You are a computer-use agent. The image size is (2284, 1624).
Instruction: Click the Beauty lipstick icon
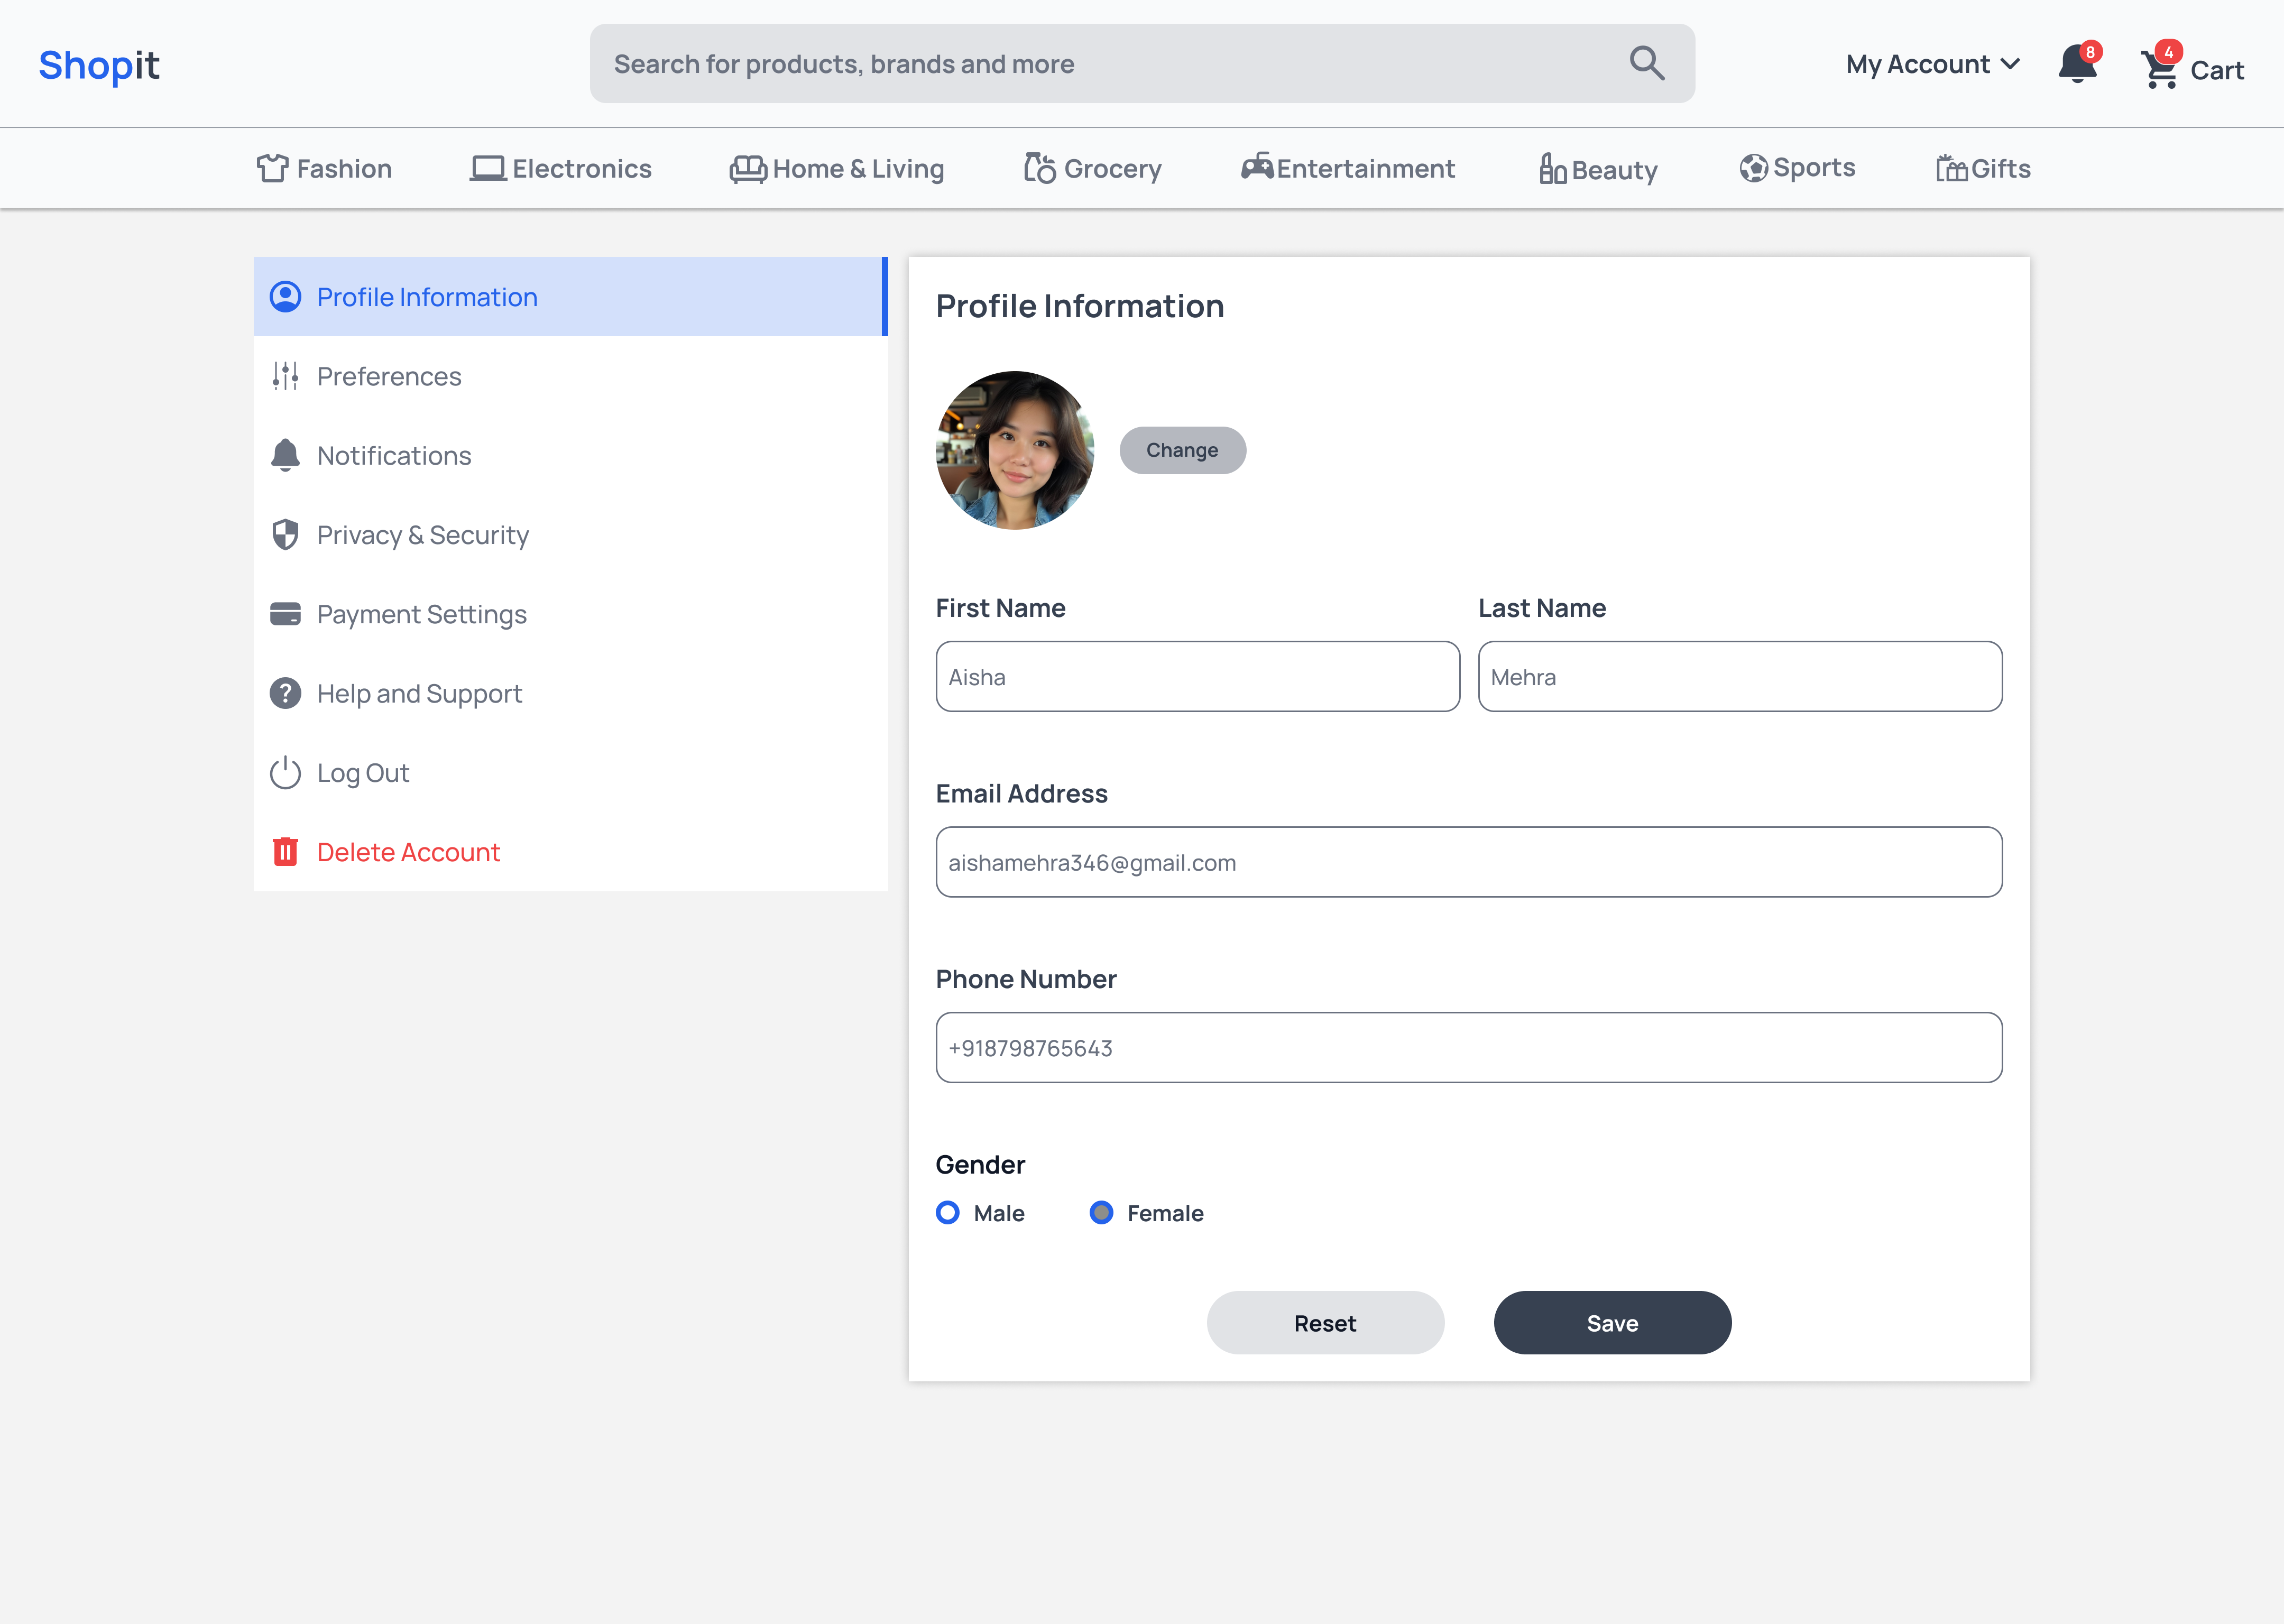click(x=1553, y=168)
